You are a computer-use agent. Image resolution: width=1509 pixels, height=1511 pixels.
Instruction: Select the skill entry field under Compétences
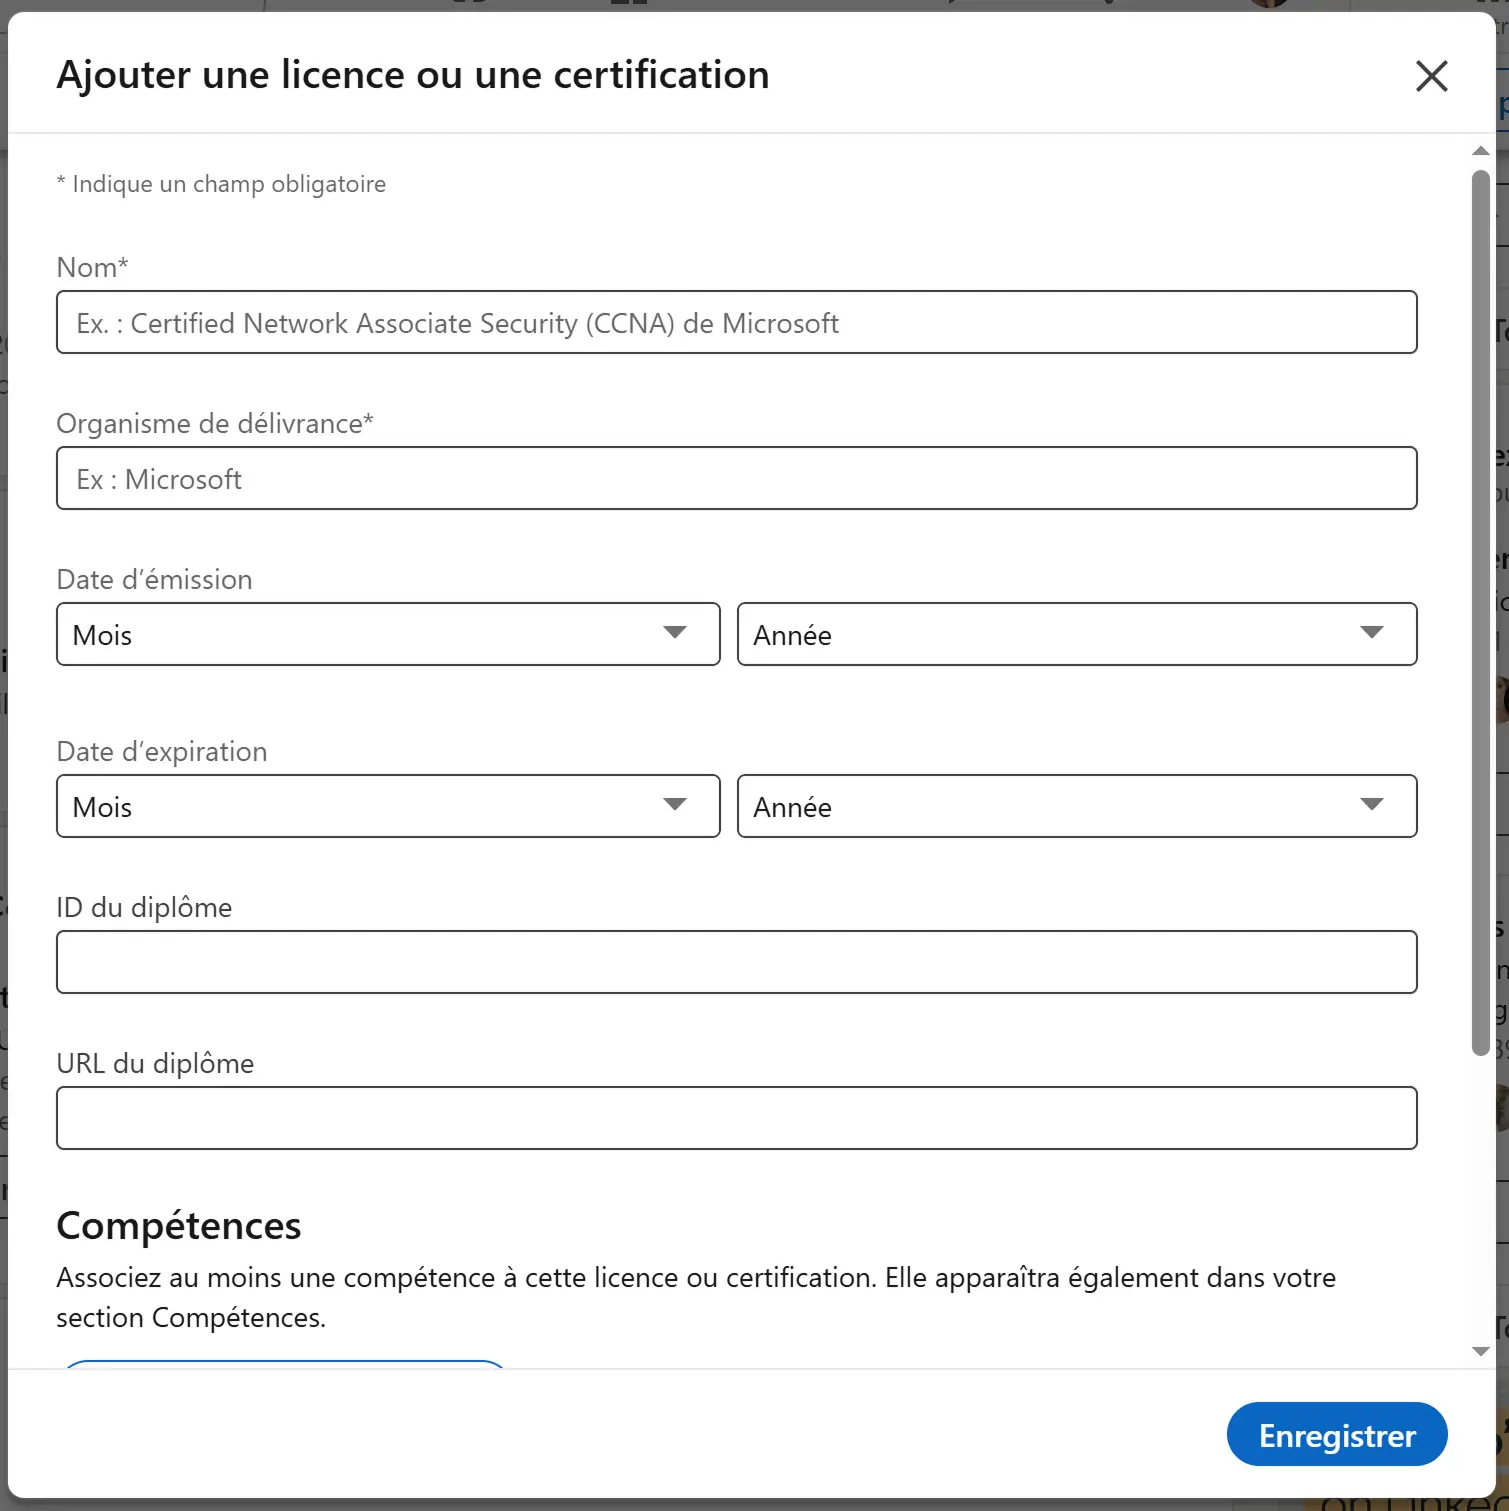pos(285,1368)
